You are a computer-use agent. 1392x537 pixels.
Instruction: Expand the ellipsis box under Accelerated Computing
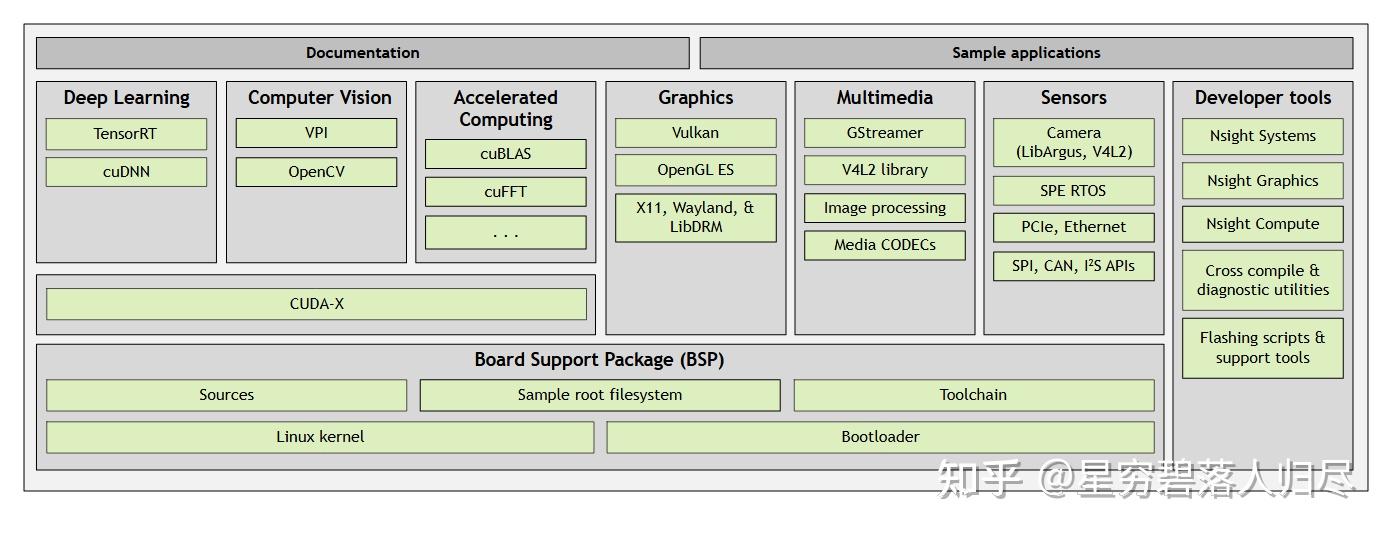click(505, 233)
